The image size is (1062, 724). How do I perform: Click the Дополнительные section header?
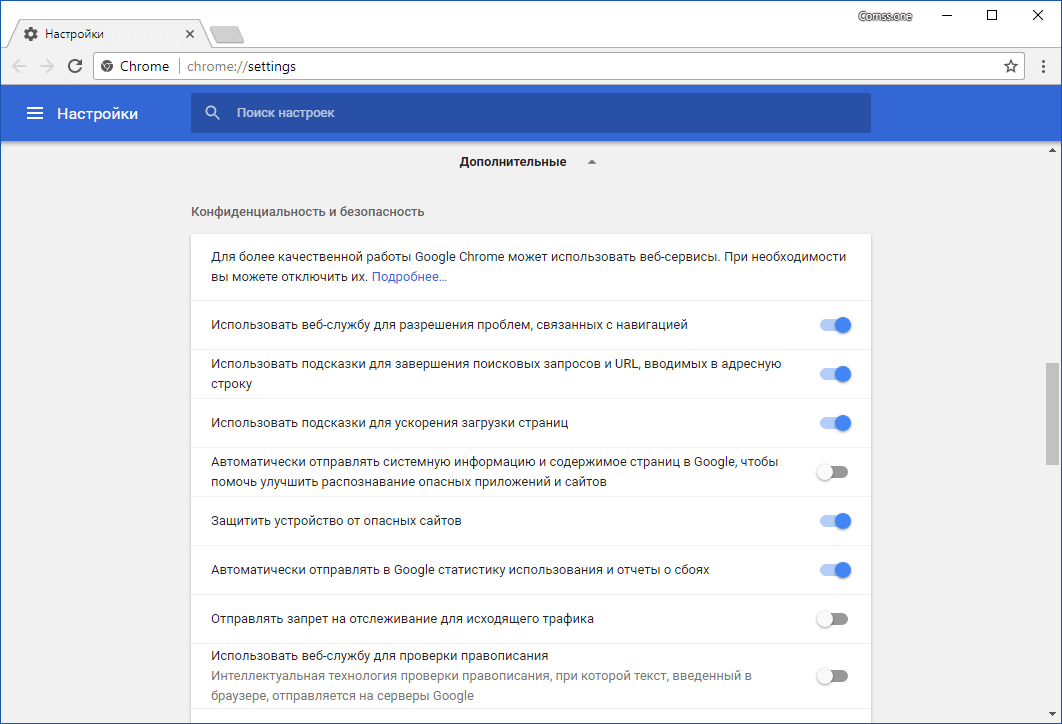[513, 162]
